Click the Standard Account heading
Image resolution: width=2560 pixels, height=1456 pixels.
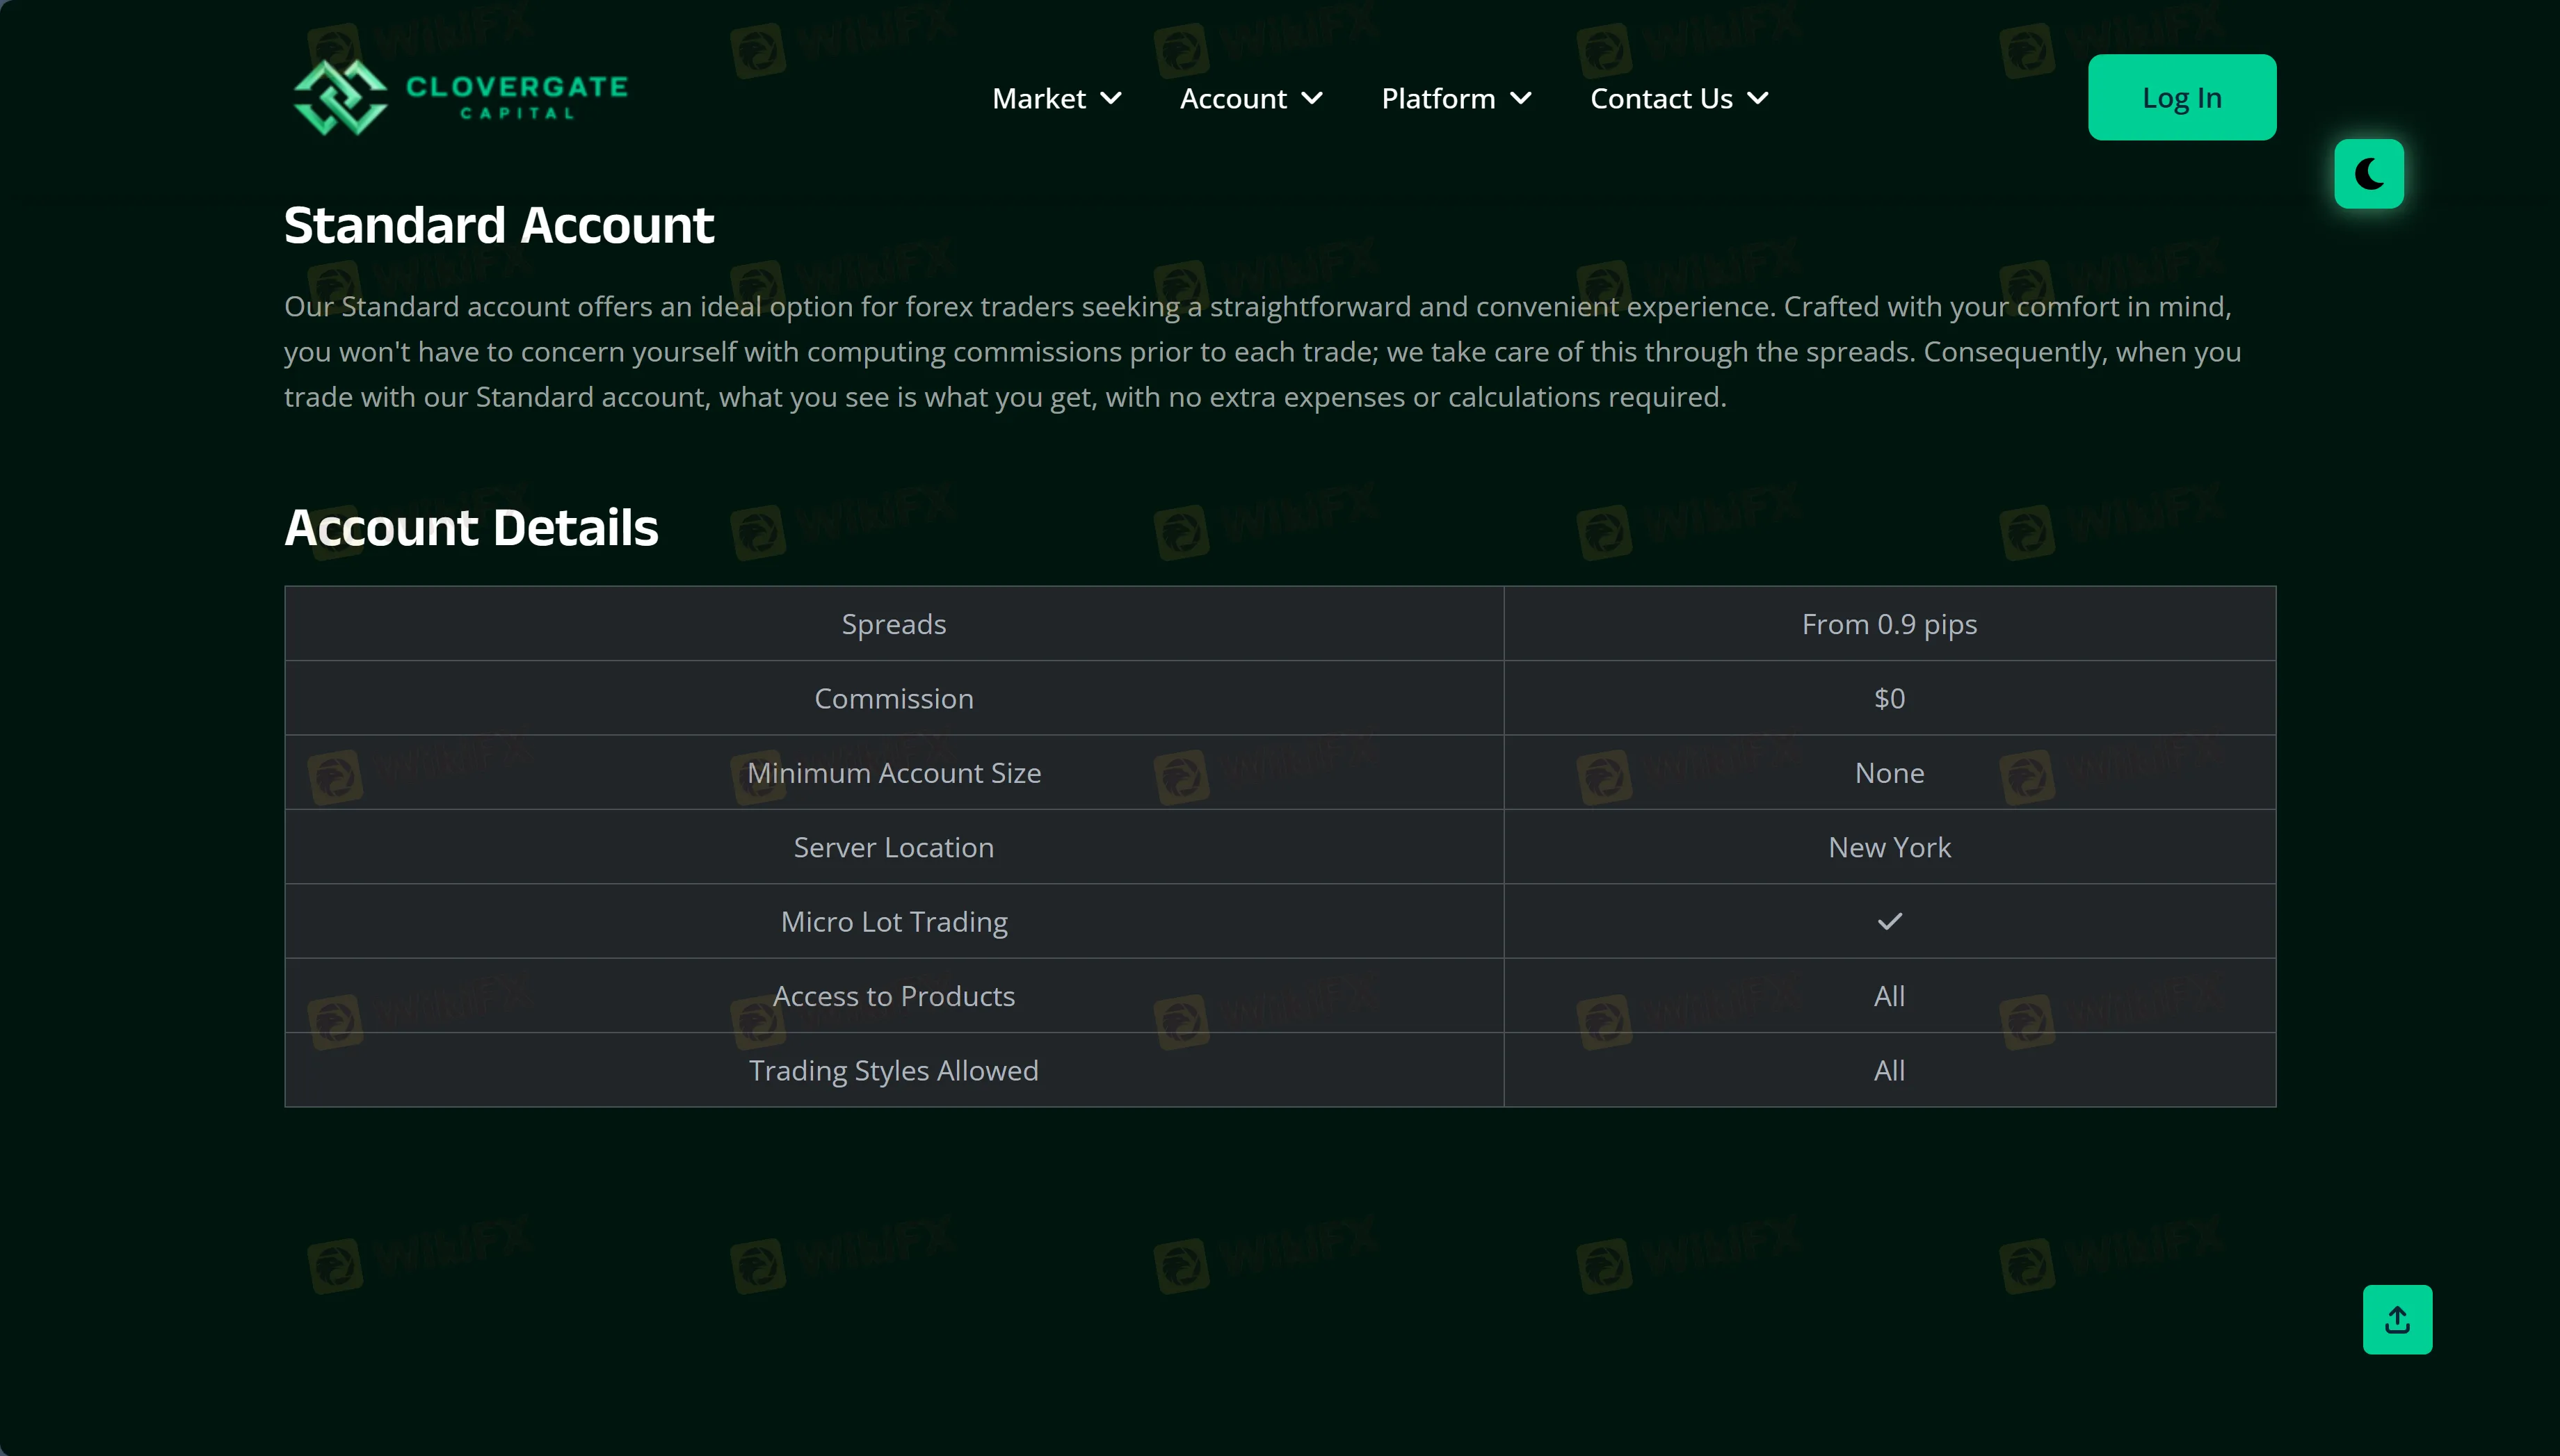pos(498,225)
